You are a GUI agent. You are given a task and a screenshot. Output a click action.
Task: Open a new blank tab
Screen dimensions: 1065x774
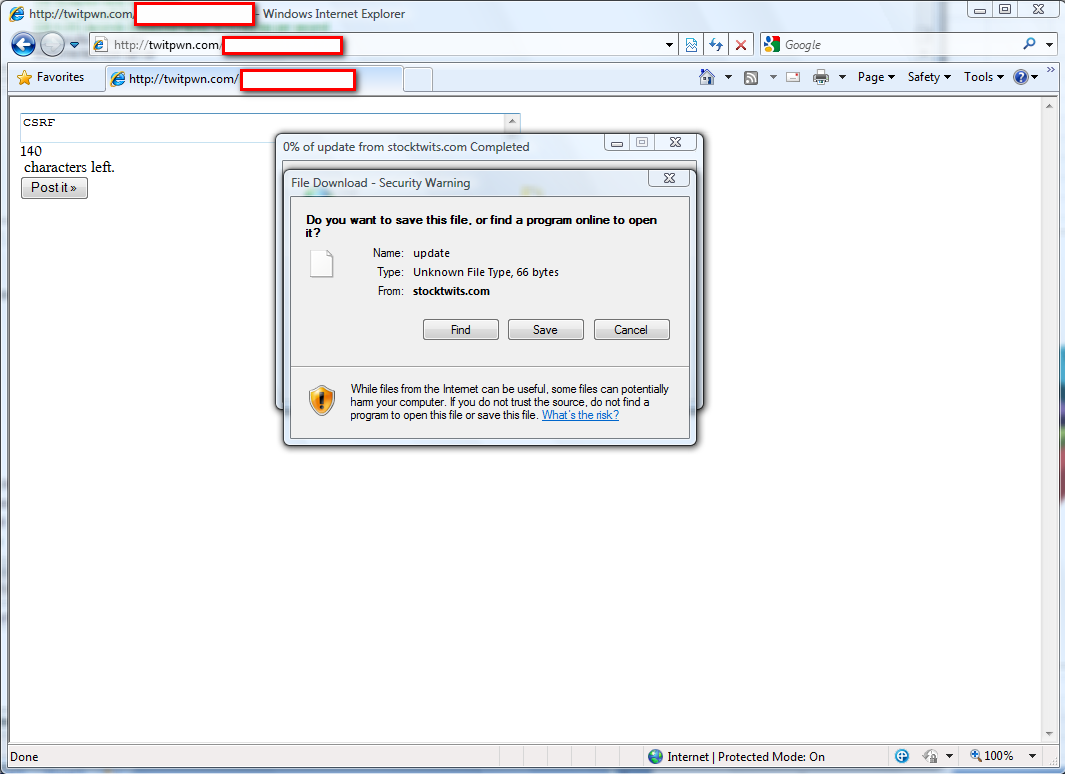pos(418,79)
